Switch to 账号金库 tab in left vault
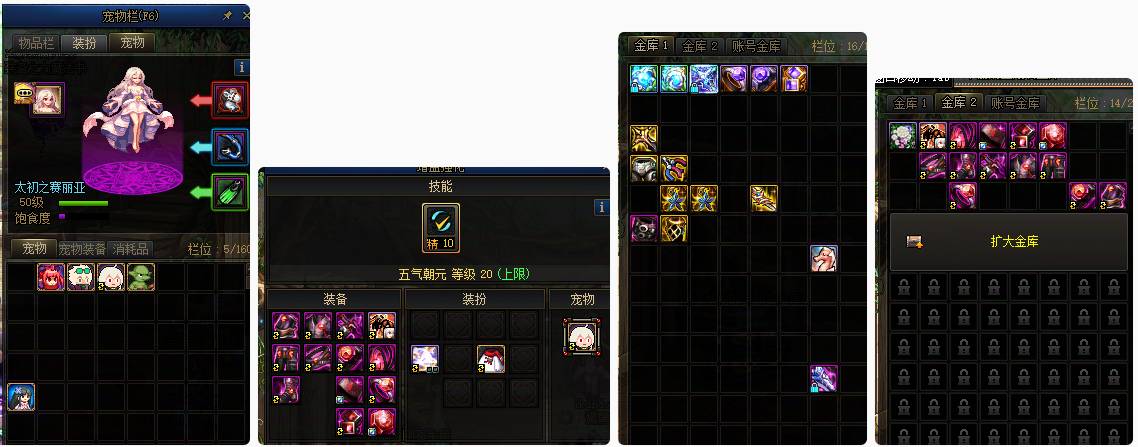The width and height of the screenshot is (1138, 447). 756,46
